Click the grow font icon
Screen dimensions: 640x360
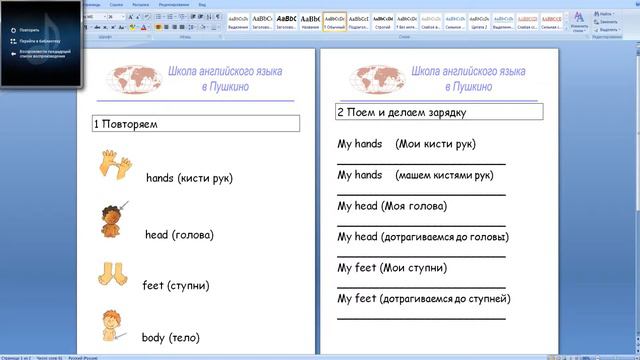tap(130, 17)
